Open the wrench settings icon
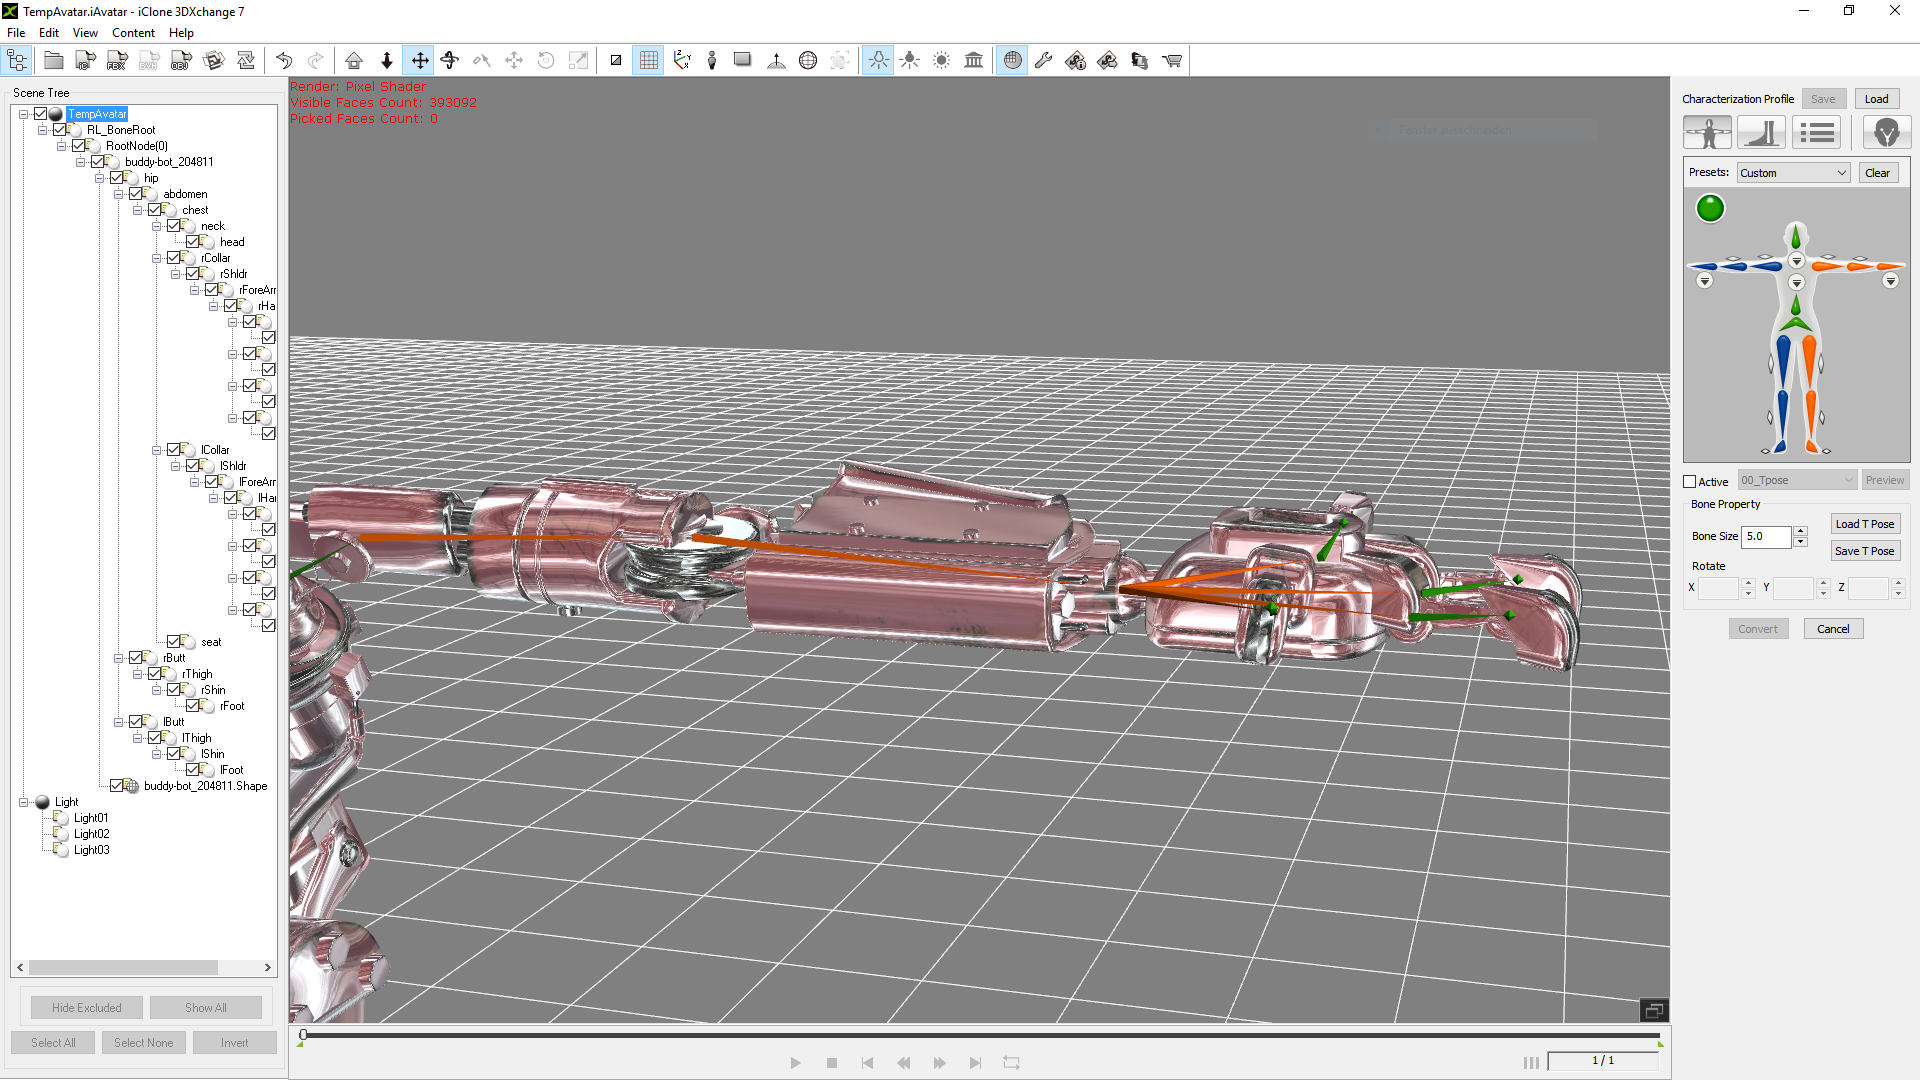 (x=1044, y=61)
